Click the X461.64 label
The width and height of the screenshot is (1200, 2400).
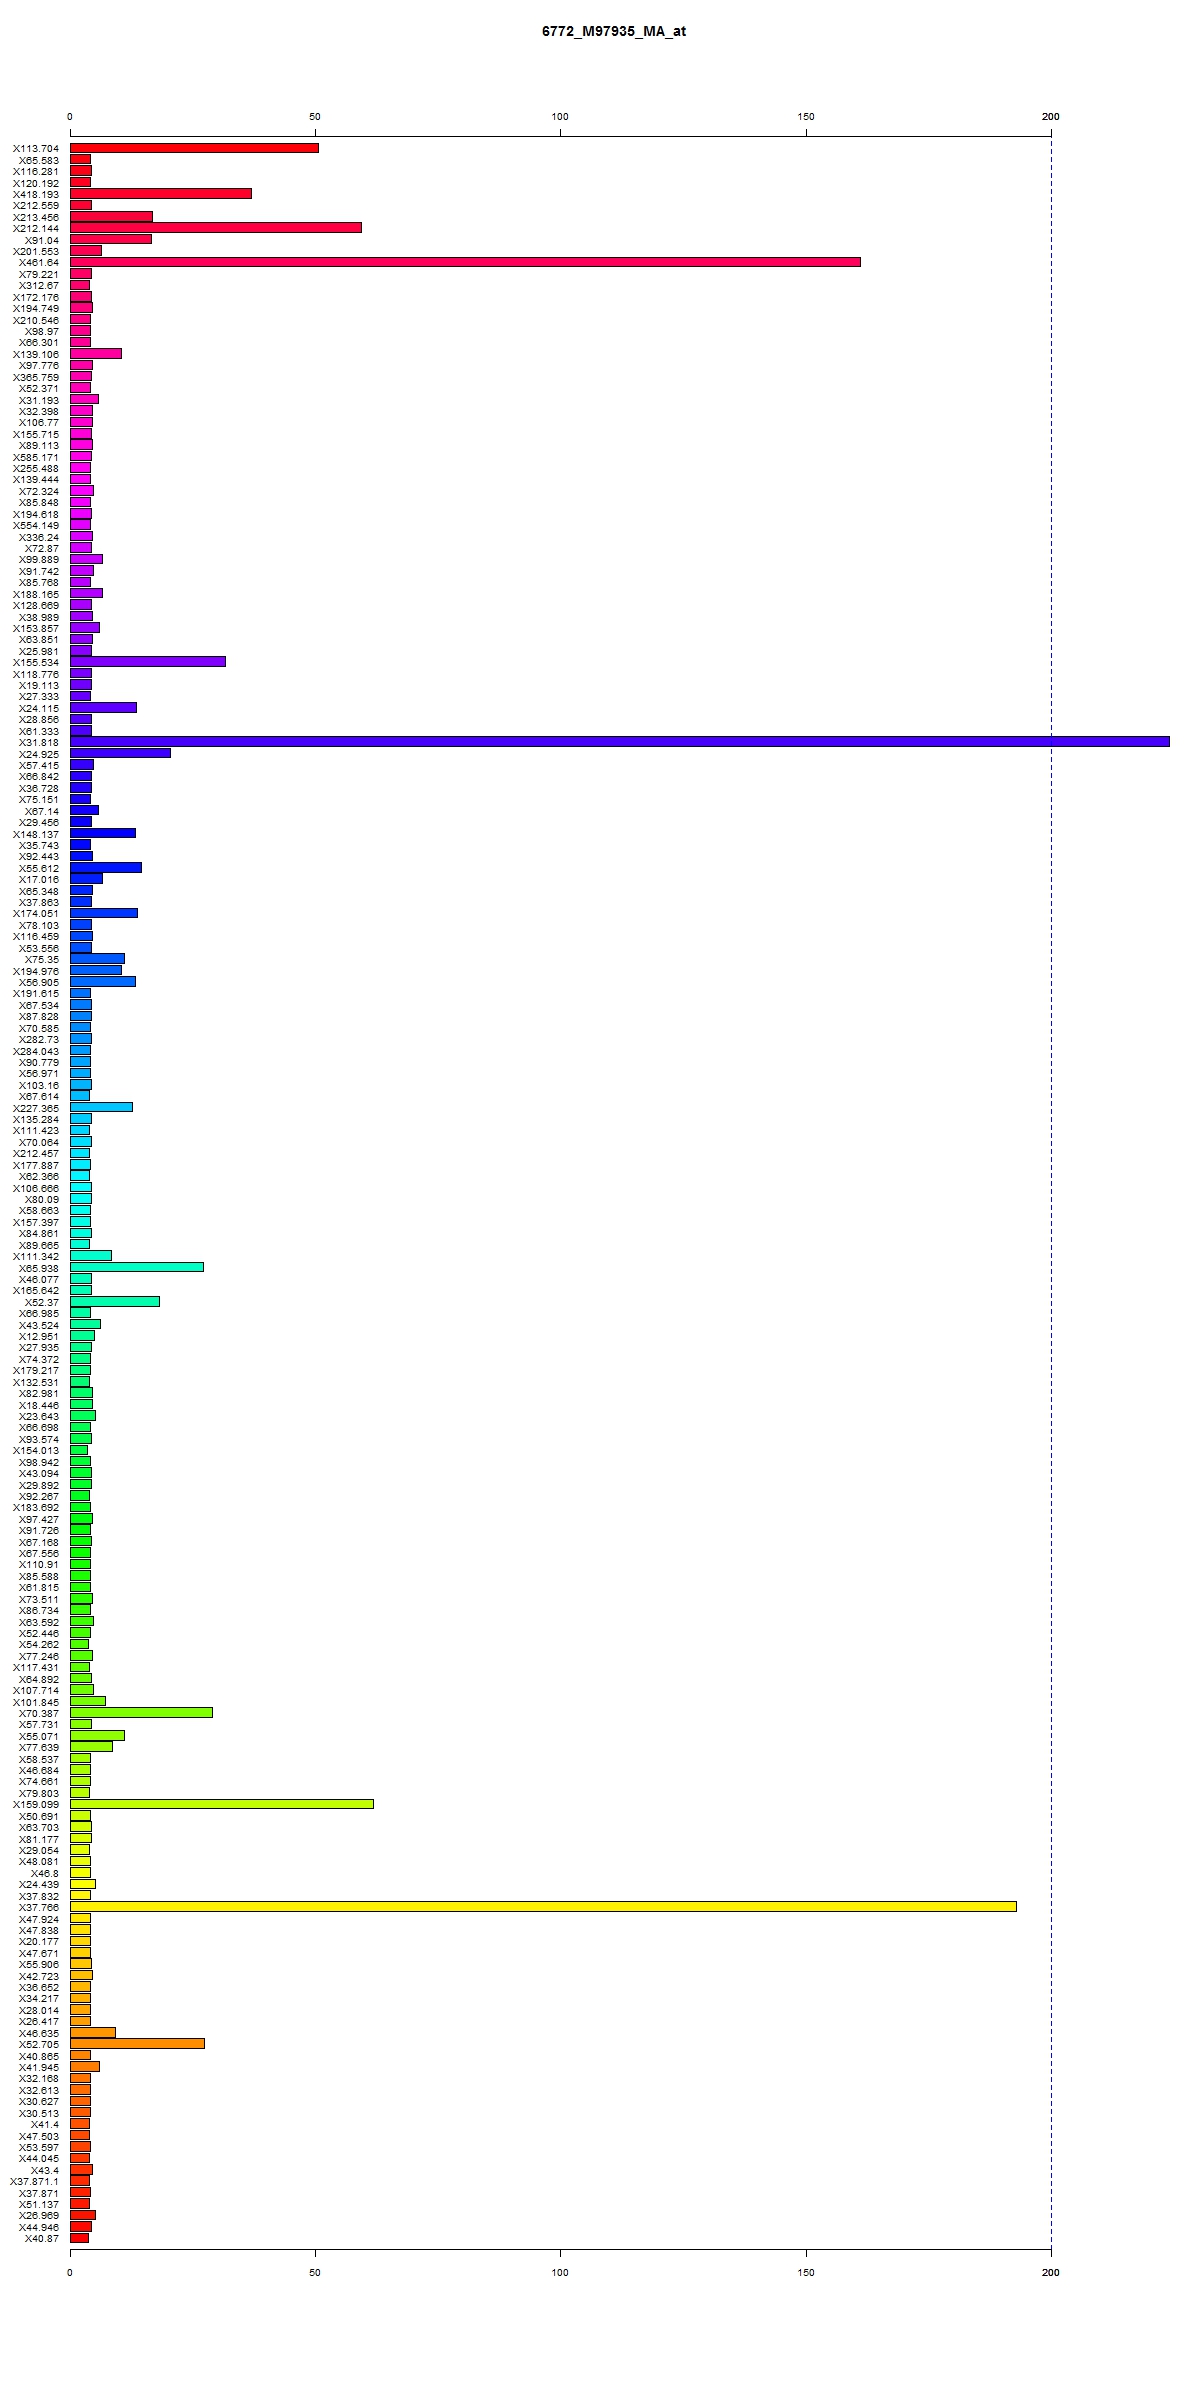(39, 263)
